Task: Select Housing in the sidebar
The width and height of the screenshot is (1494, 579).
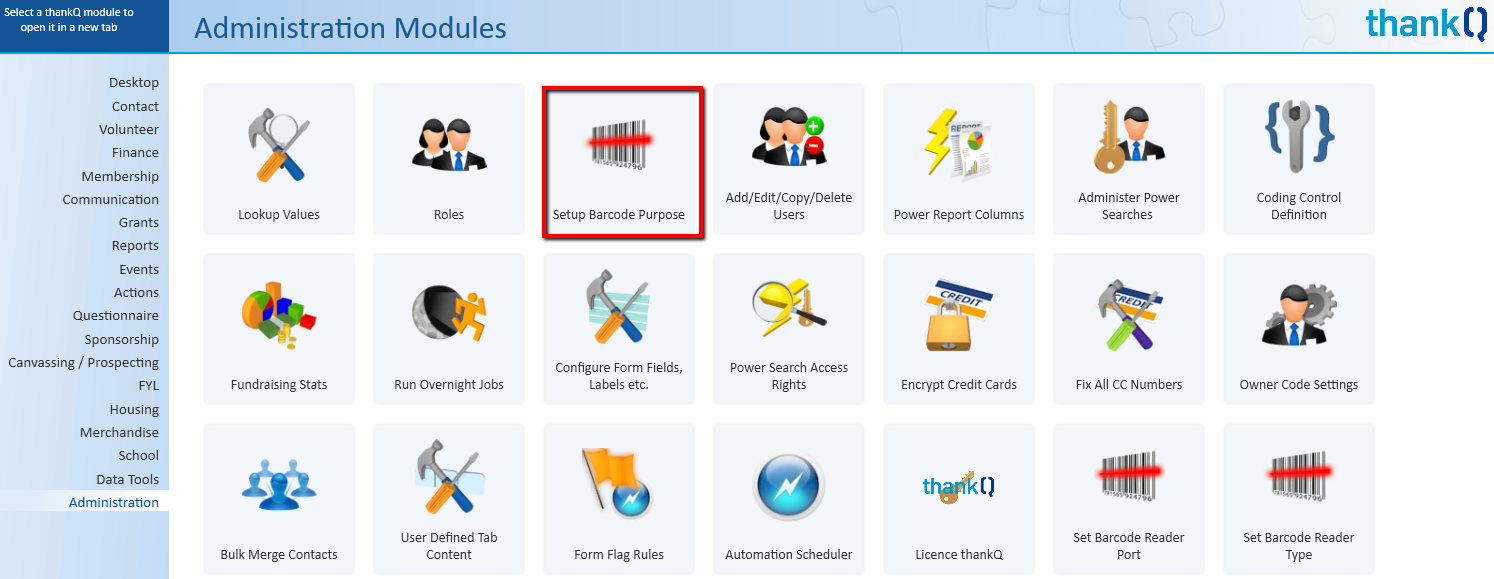Action: pos(134,409)
